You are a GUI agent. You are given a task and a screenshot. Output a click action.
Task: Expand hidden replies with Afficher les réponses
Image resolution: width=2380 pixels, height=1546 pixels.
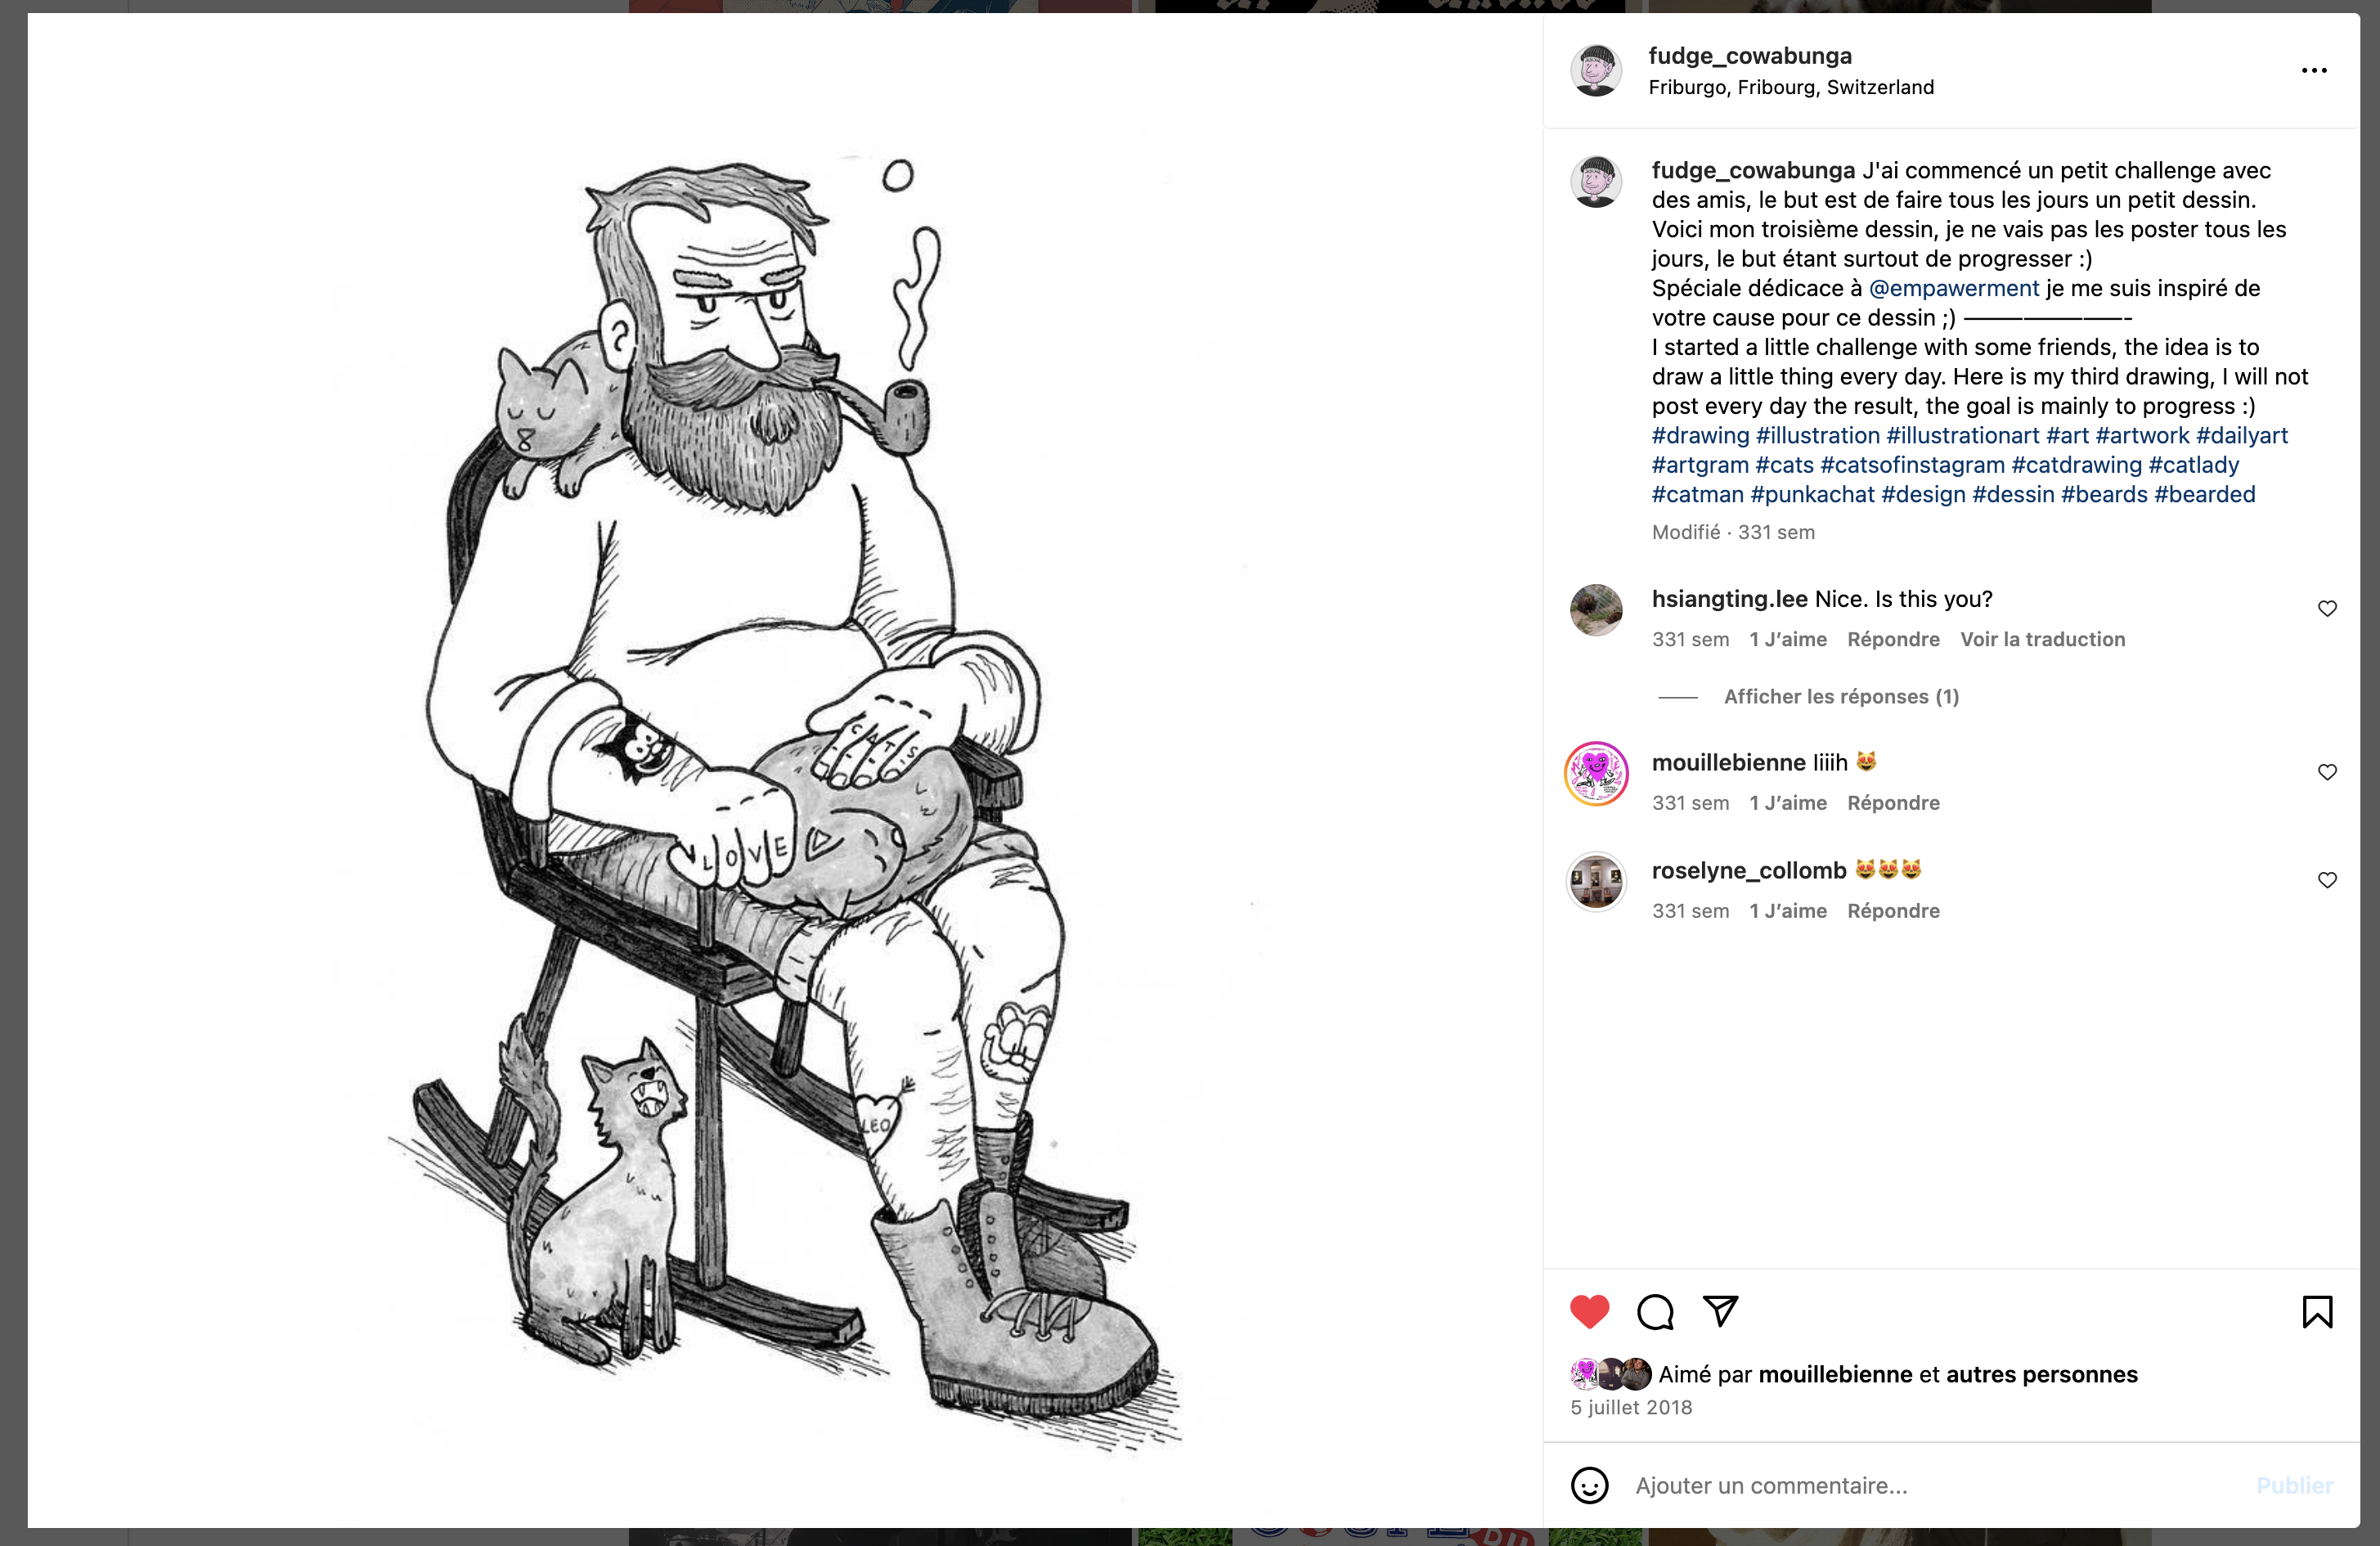click(1840, 696)
